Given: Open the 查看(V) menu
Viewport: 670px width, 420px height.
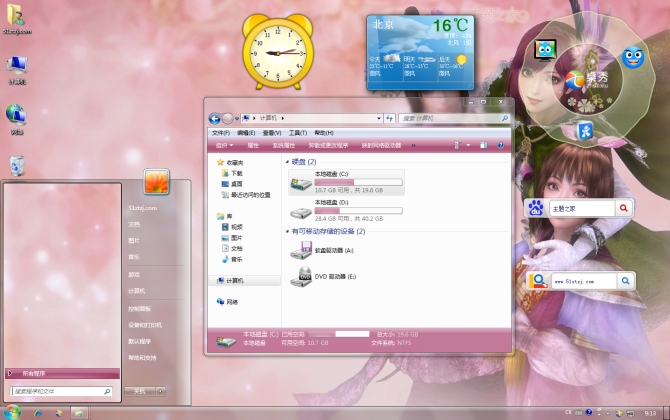Looking at the screenshot, I should [x=272, y=133].
